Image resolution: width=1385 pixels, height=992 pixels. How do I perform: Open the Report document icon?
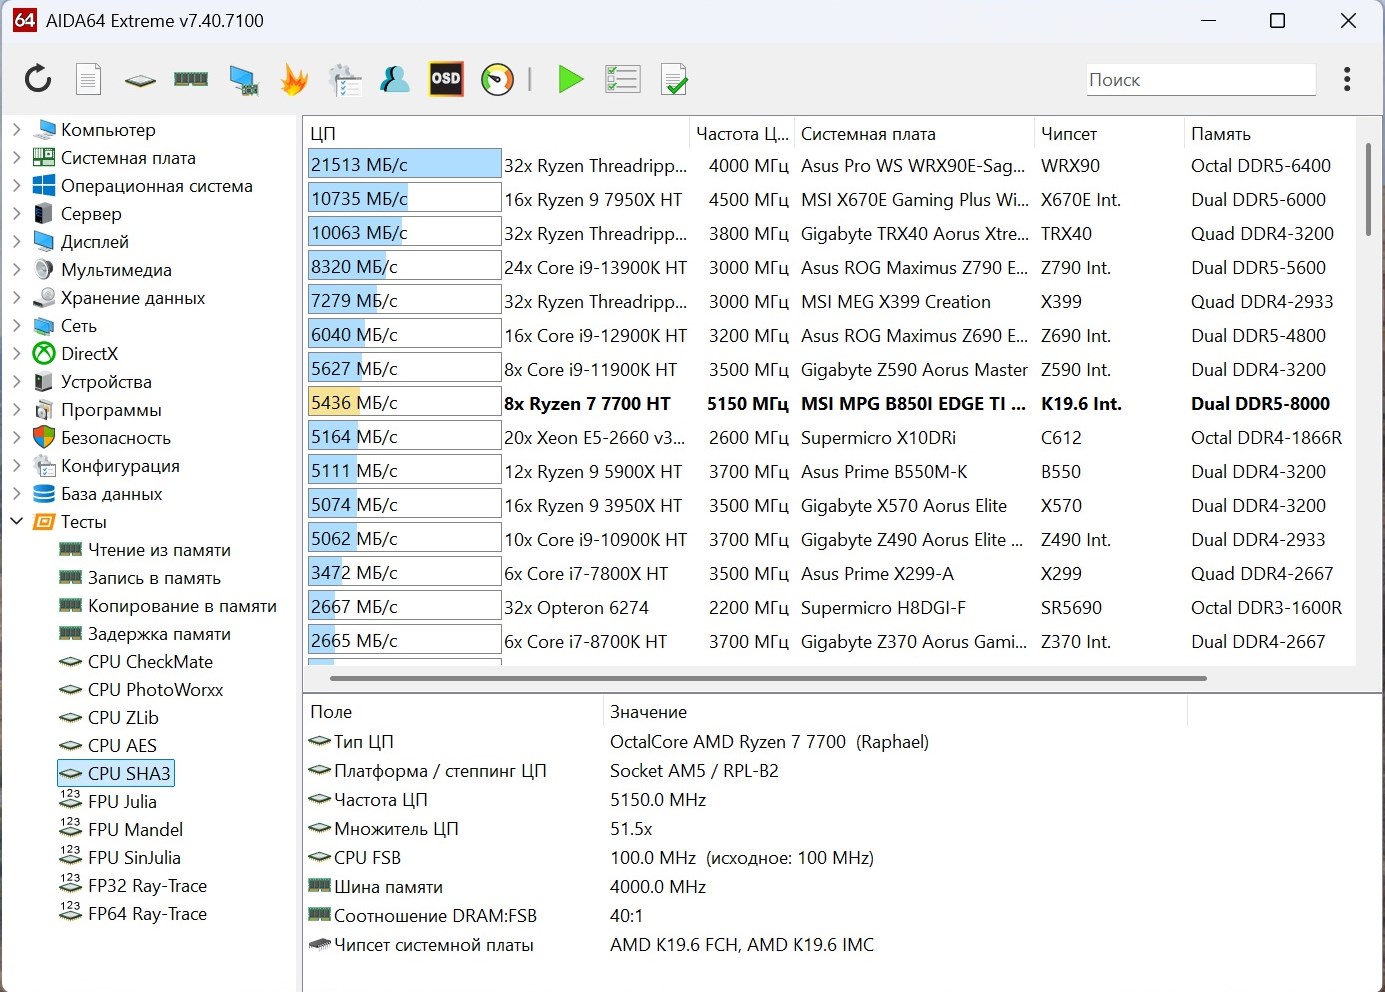tap(89, 79)
